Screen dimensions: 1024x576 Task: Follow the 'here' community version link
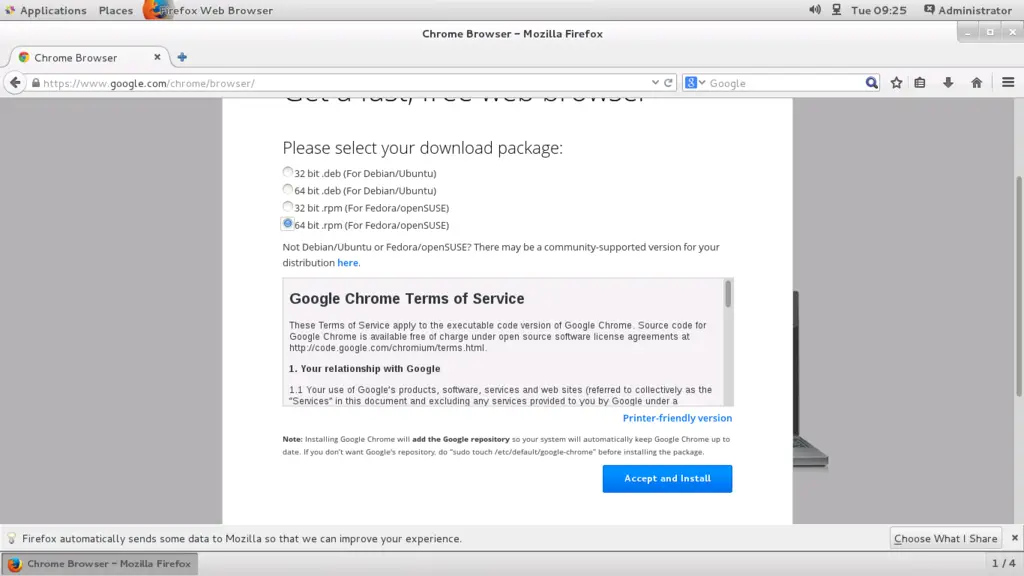[347, 263]
